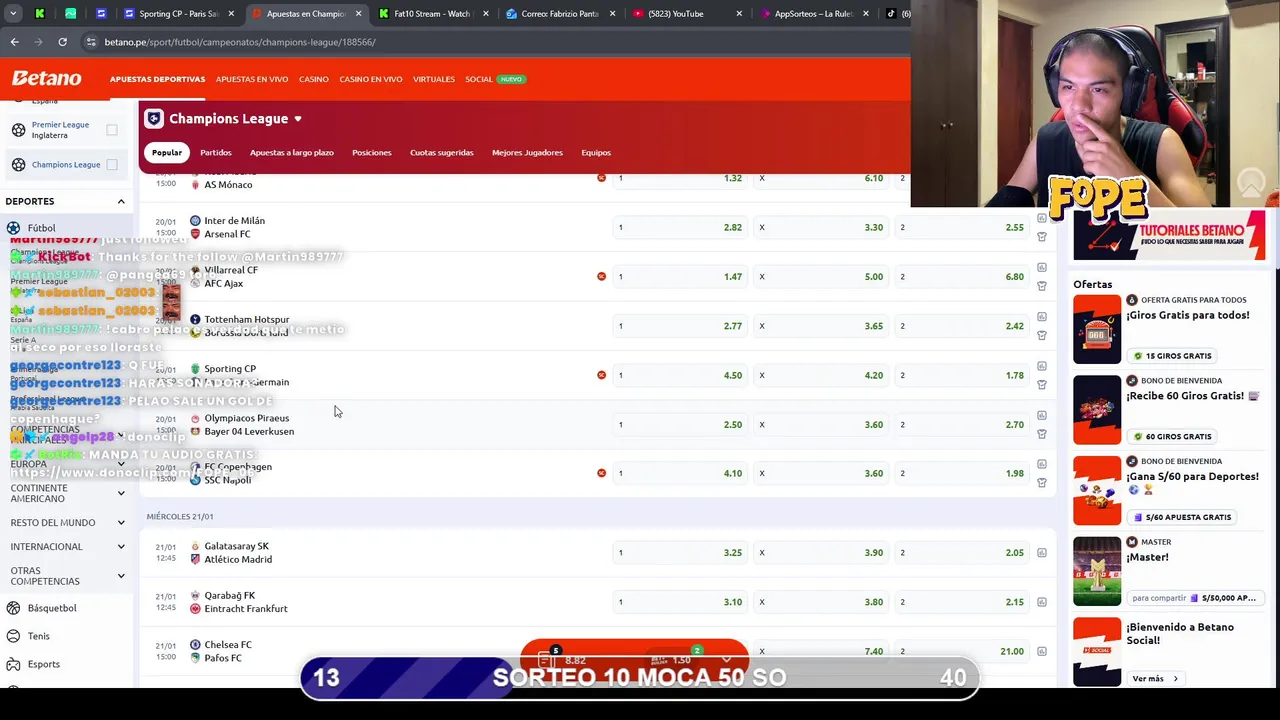The width and height of the screenshot is (1280, 720).
Task: Select the Popular tab
Action: [167, 152]
